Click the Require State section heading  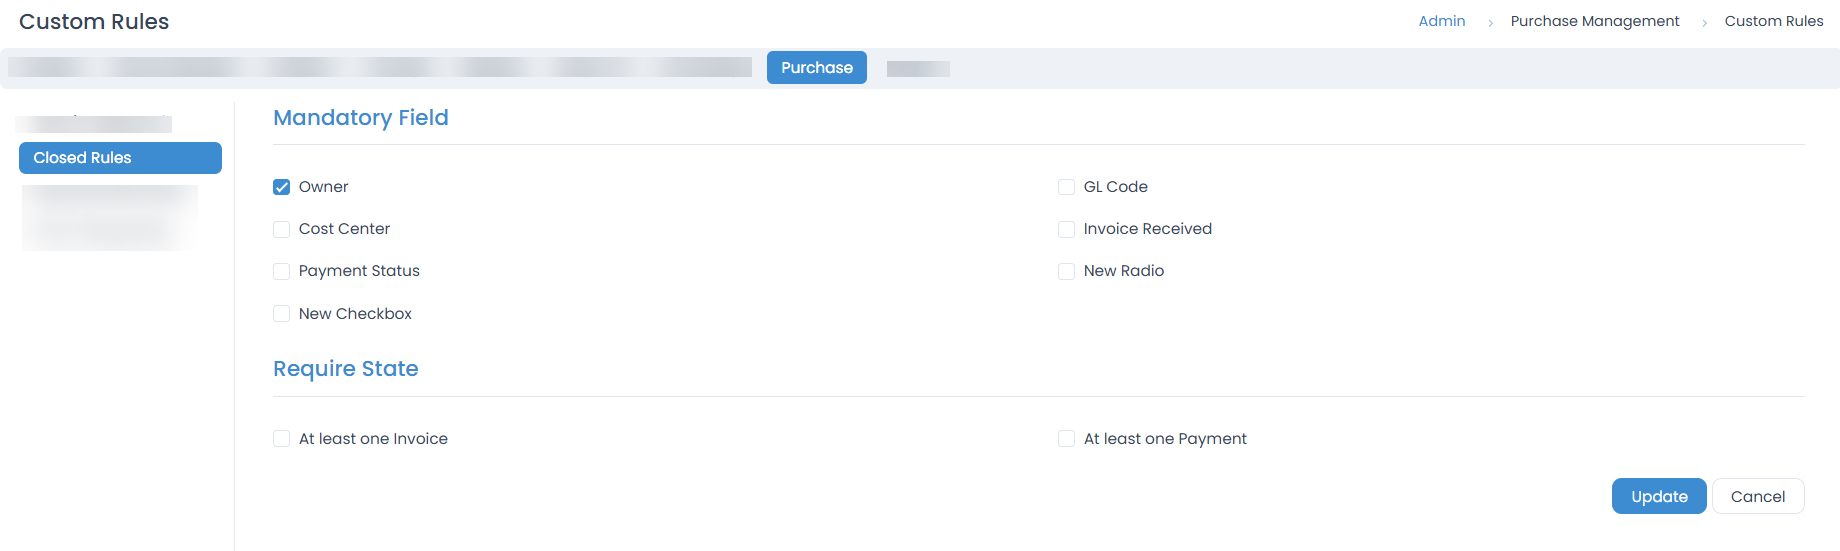click(x=345, y=369)
